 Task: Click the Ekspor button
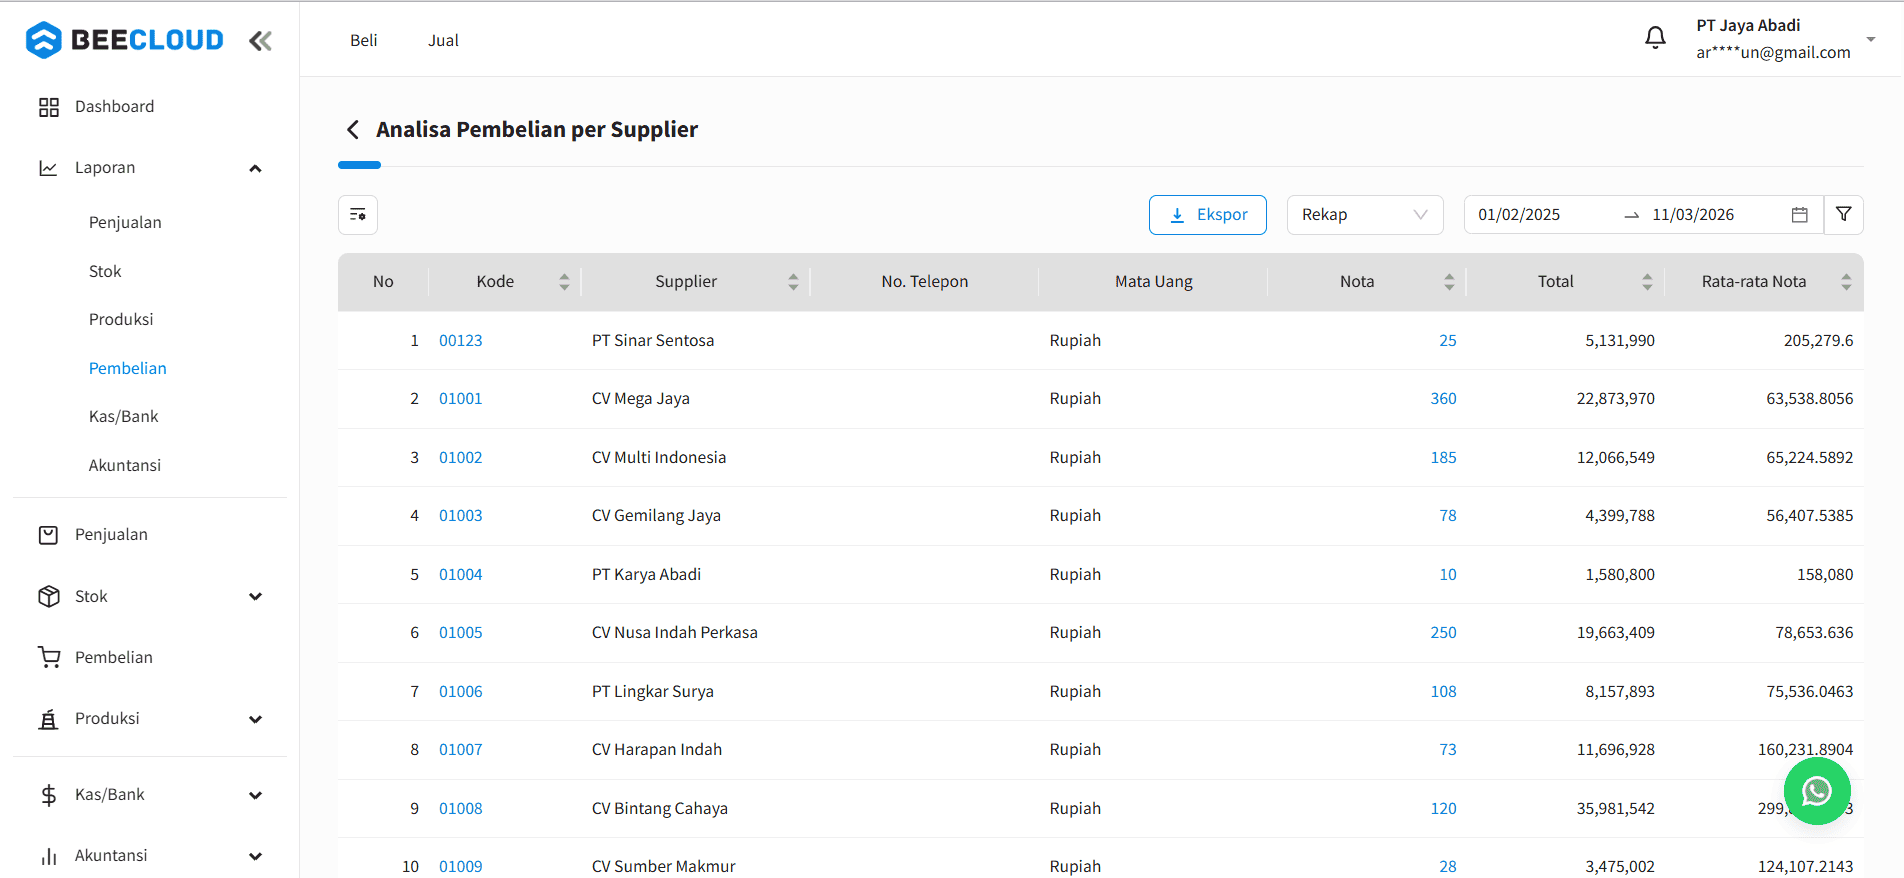tap(1207, 215)
